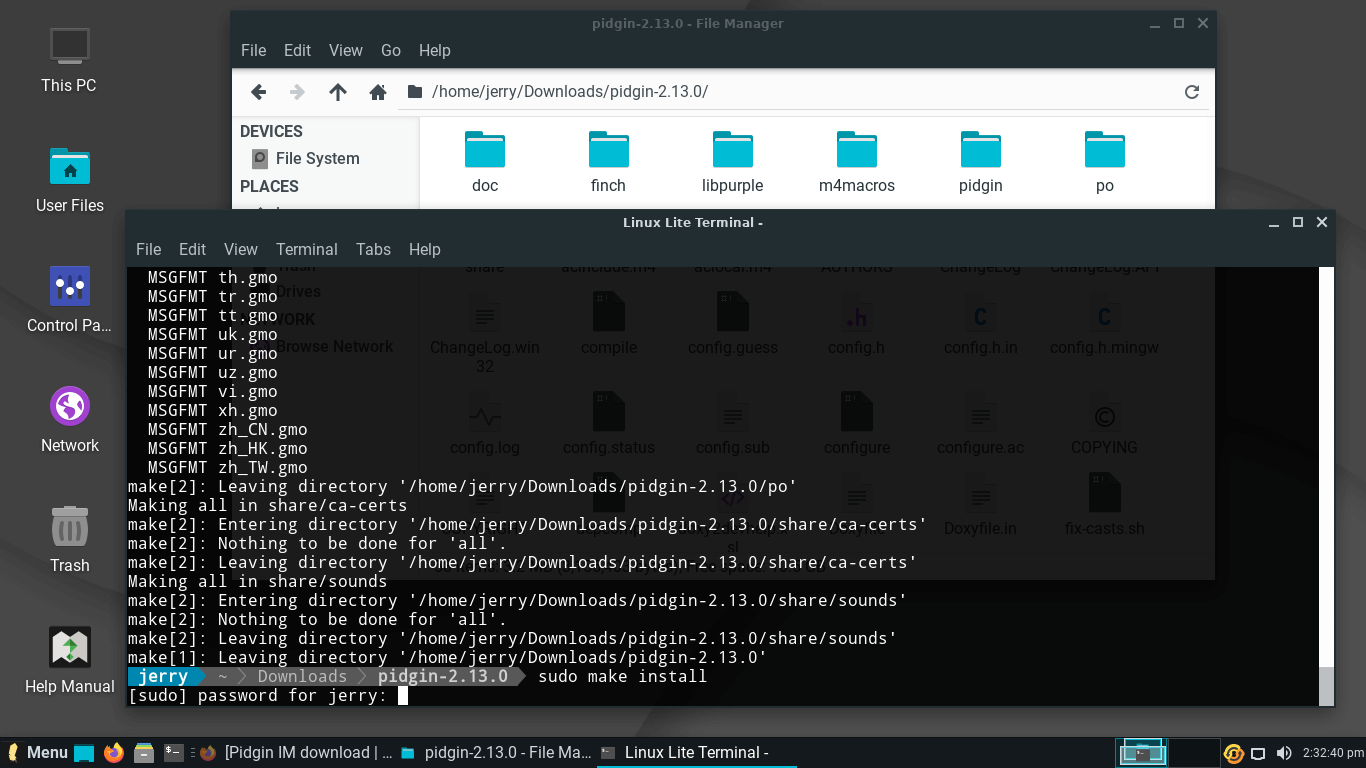Go up one directory level
The height and width of the screenshot is (768, 1366).
point(338,92)
